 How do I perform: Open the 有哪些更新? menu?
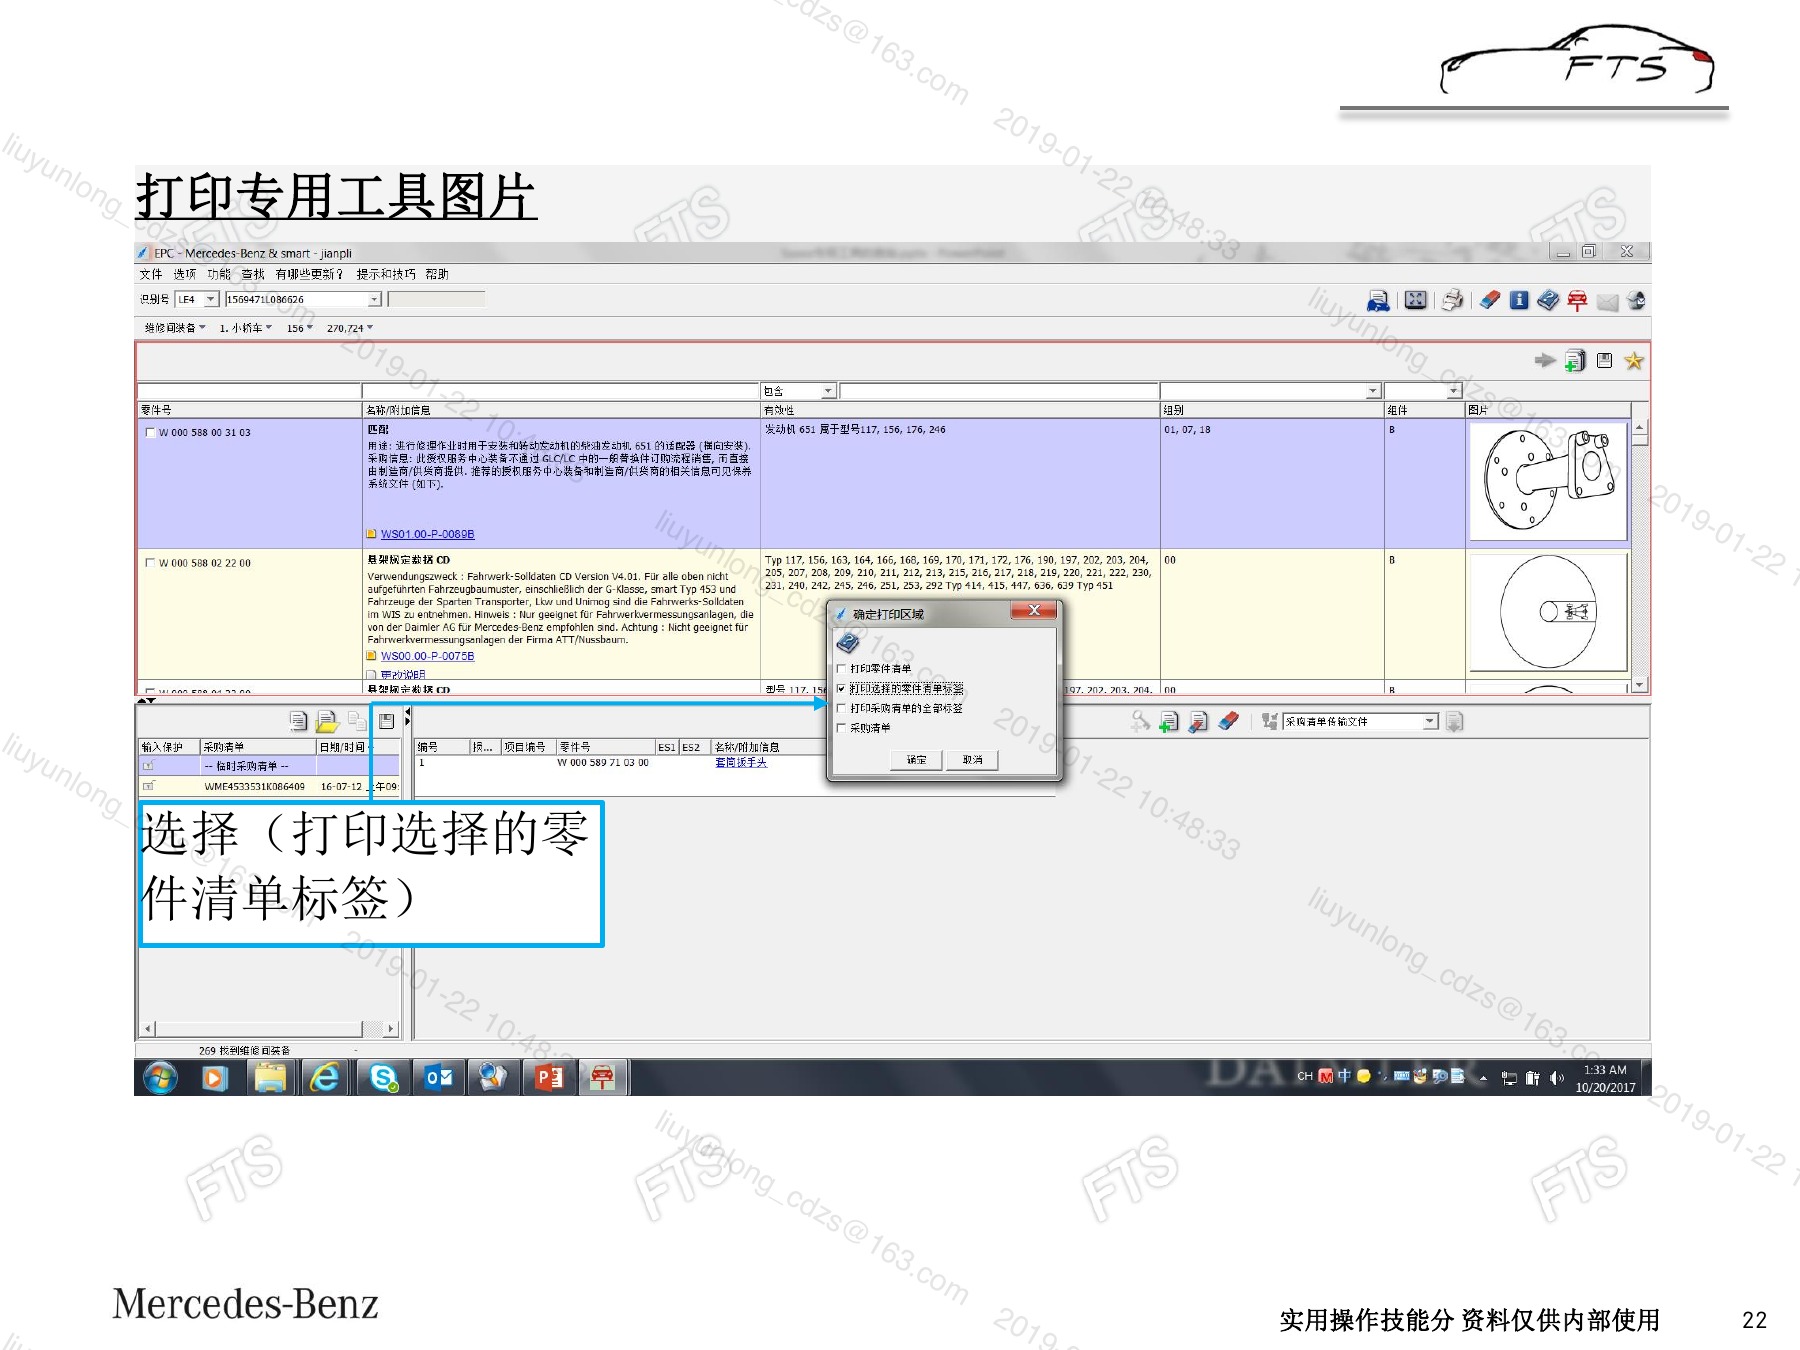point(309,274)
